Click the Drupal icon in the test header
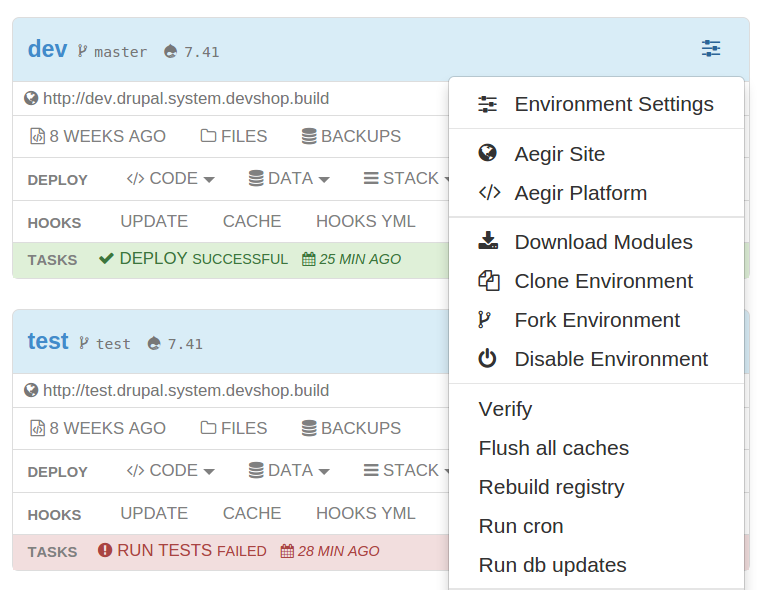Image resolution: width=763 pixels, height=590 pixels. click(x=154, y=343)
